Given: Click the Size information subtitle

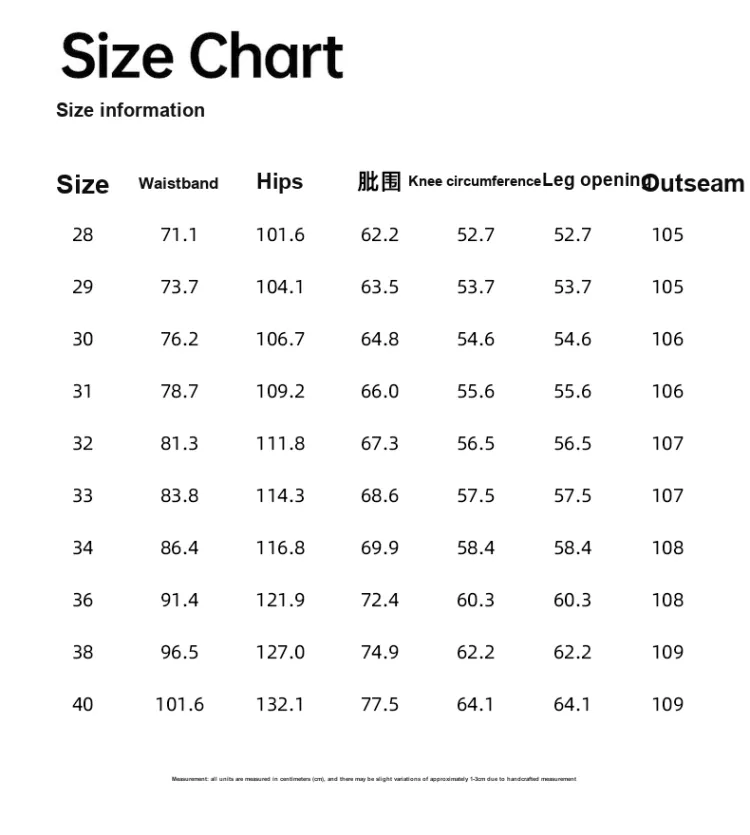Looking at the screenshot, I should pyautogui.click(x=130, y=110).
